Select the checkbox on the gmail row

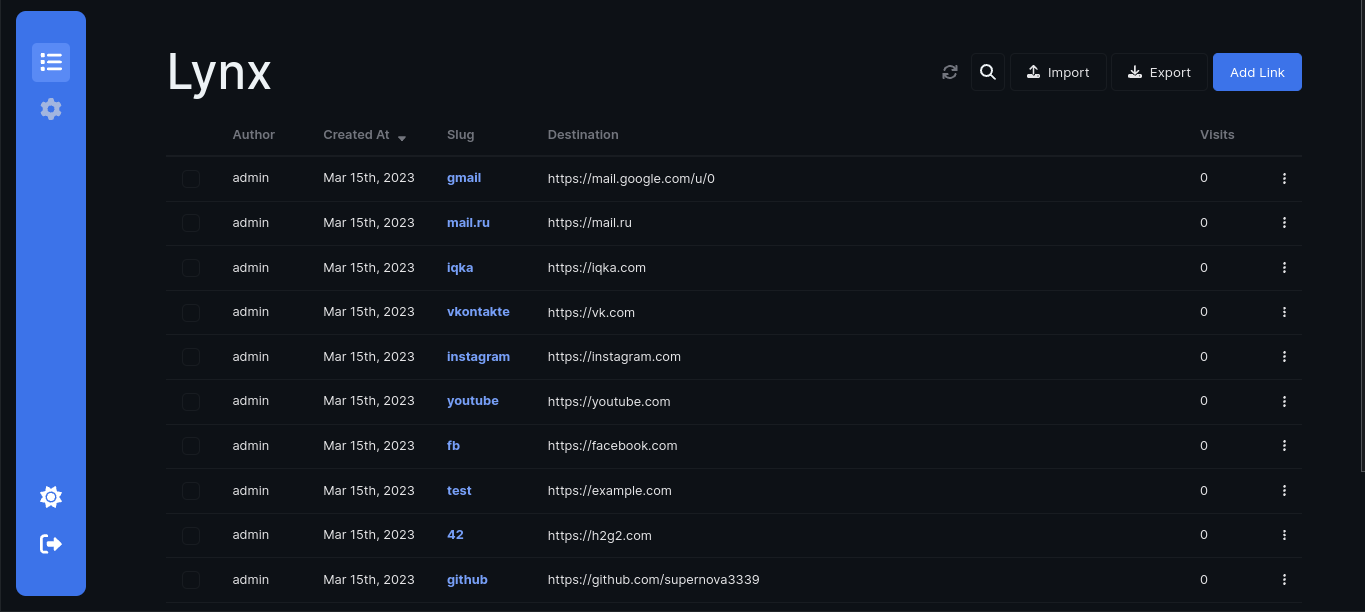pos(191,178)
